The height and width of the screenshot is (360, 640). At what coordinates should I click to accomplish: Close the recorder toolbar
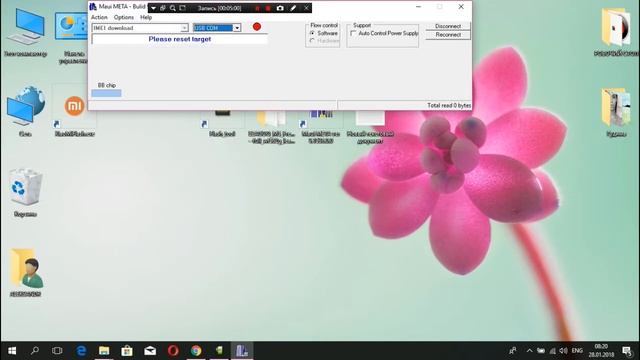[306, 8]
